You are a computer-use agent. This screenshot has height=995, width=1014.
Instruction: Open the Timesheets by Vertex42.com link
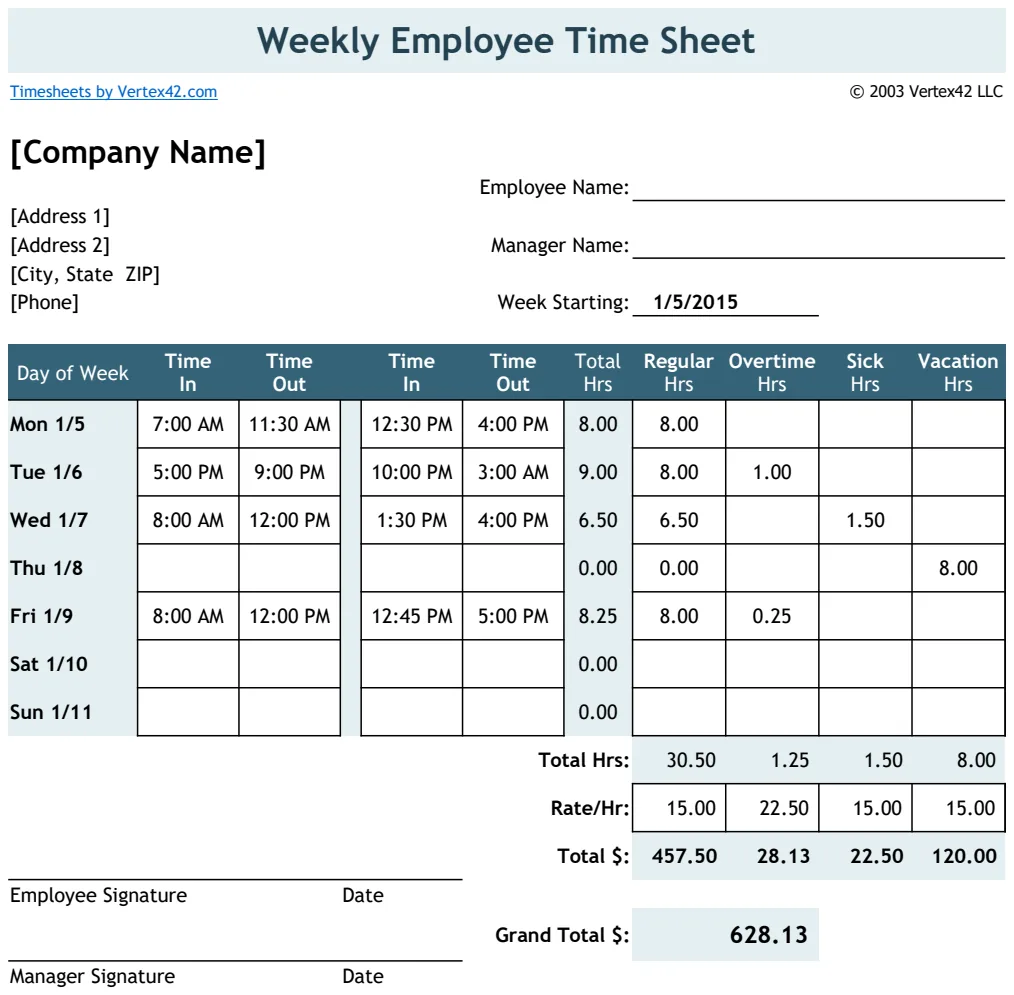coord(113,92)
